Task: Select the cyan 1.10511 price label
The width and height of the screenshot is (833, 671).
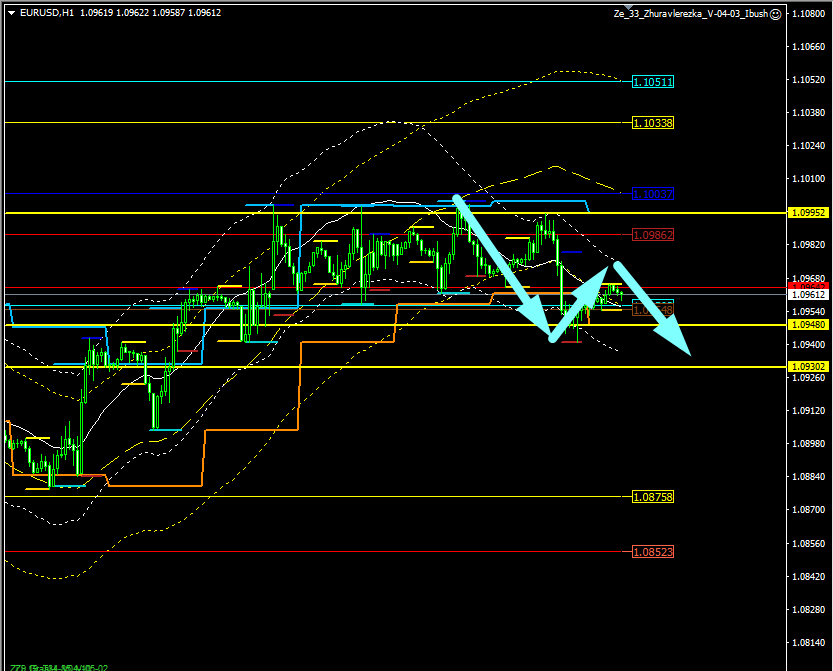Action: tap(652, 82)
